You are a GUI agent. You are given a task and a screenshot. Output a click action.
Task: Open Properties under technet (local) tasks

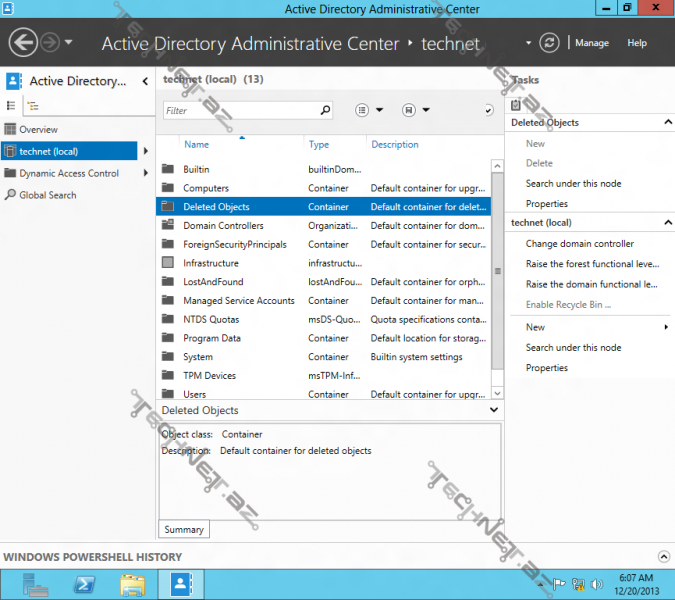[546, 368]
